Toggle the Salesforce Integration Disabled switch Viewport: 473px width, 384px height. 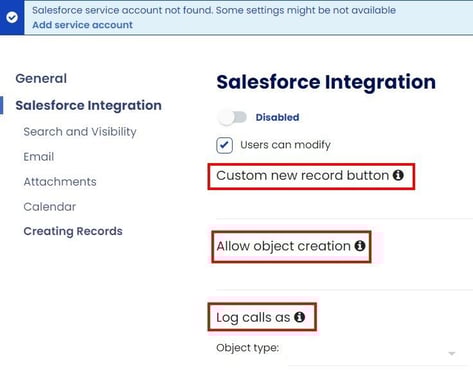[232, 117]
